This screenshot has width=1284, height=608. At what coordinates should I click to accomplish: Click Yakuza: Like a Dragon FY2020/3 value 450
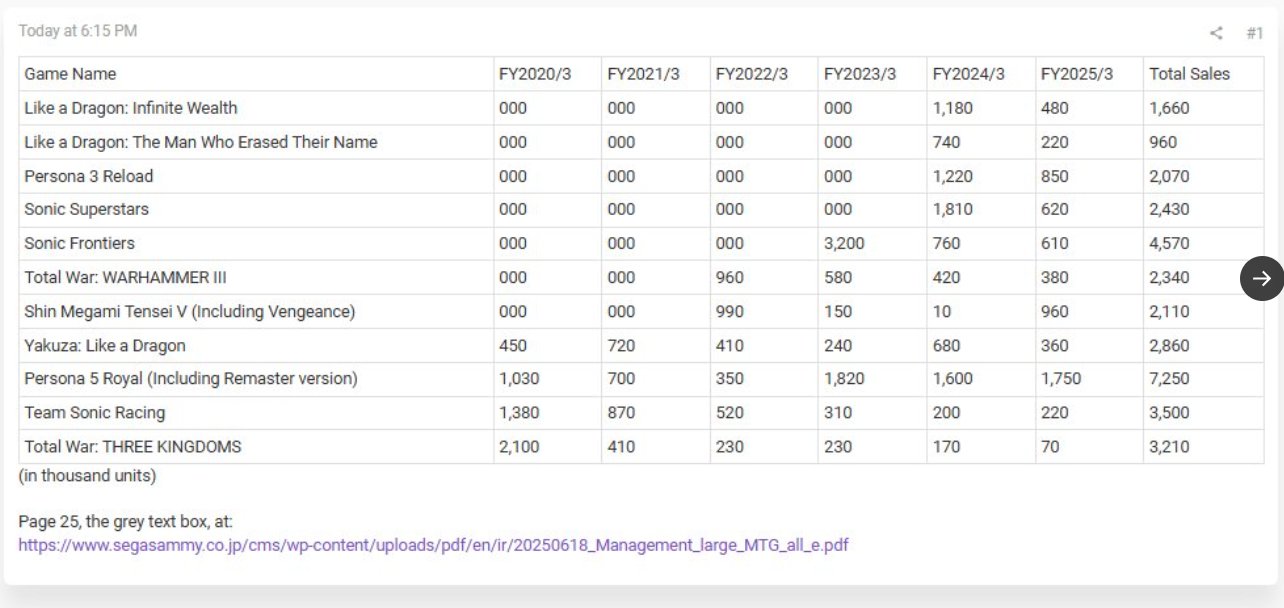coord(513,345)
